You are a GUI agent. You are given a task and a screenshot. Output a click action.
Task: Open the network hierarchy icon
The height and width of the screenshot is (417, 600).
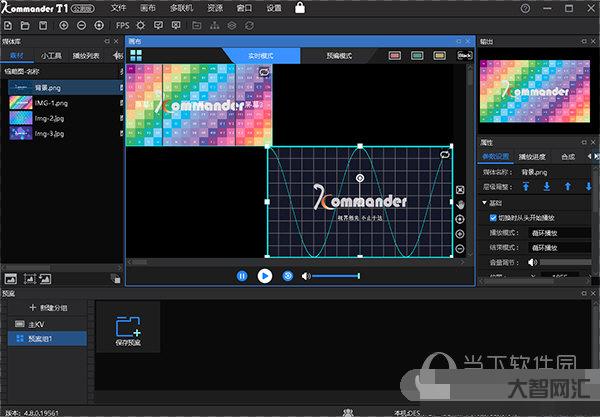[215, 26]
